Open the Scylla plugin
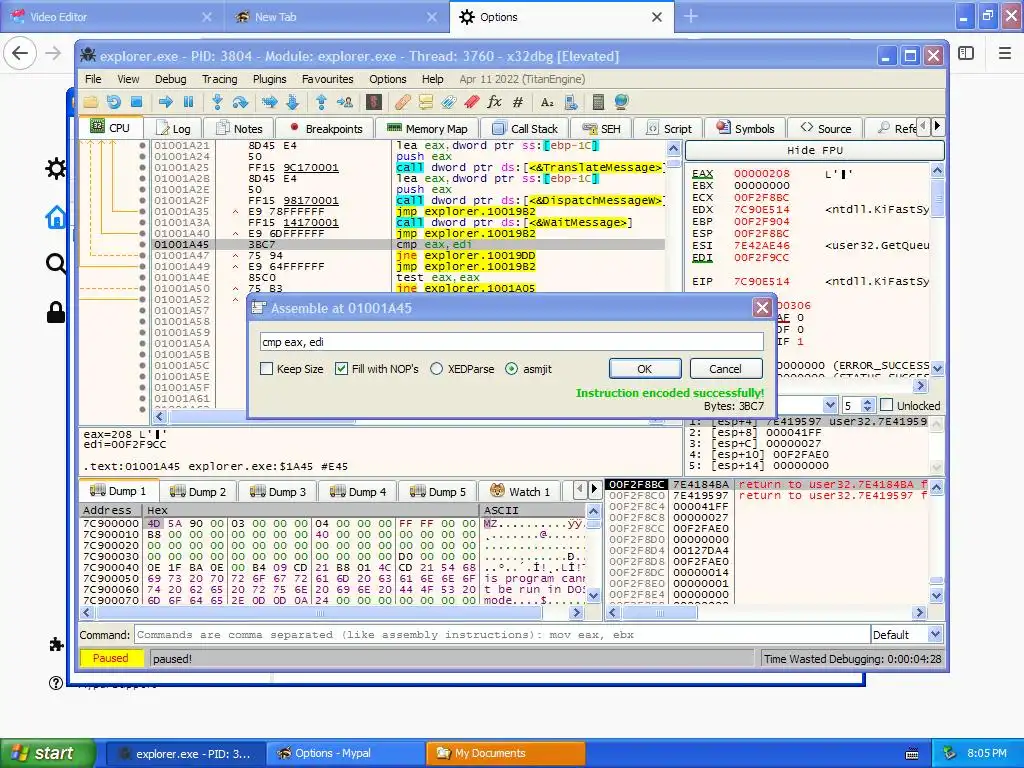Image resolution: width=1024 pixels, height=768 pixels. (374, 102)
